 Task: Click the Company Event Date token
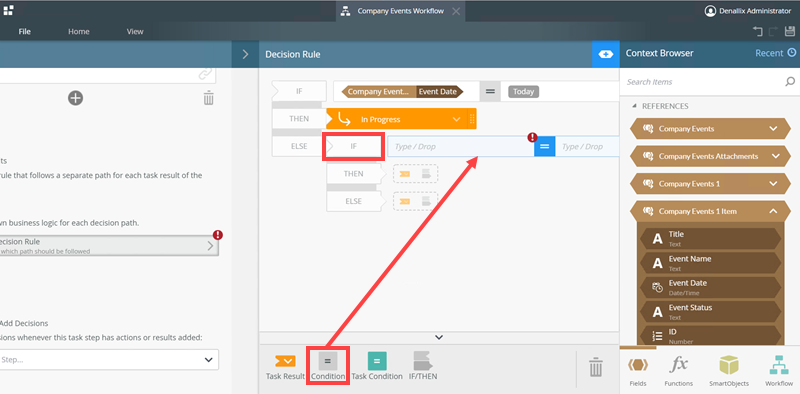pyautogui.click(x=402, y=92)
